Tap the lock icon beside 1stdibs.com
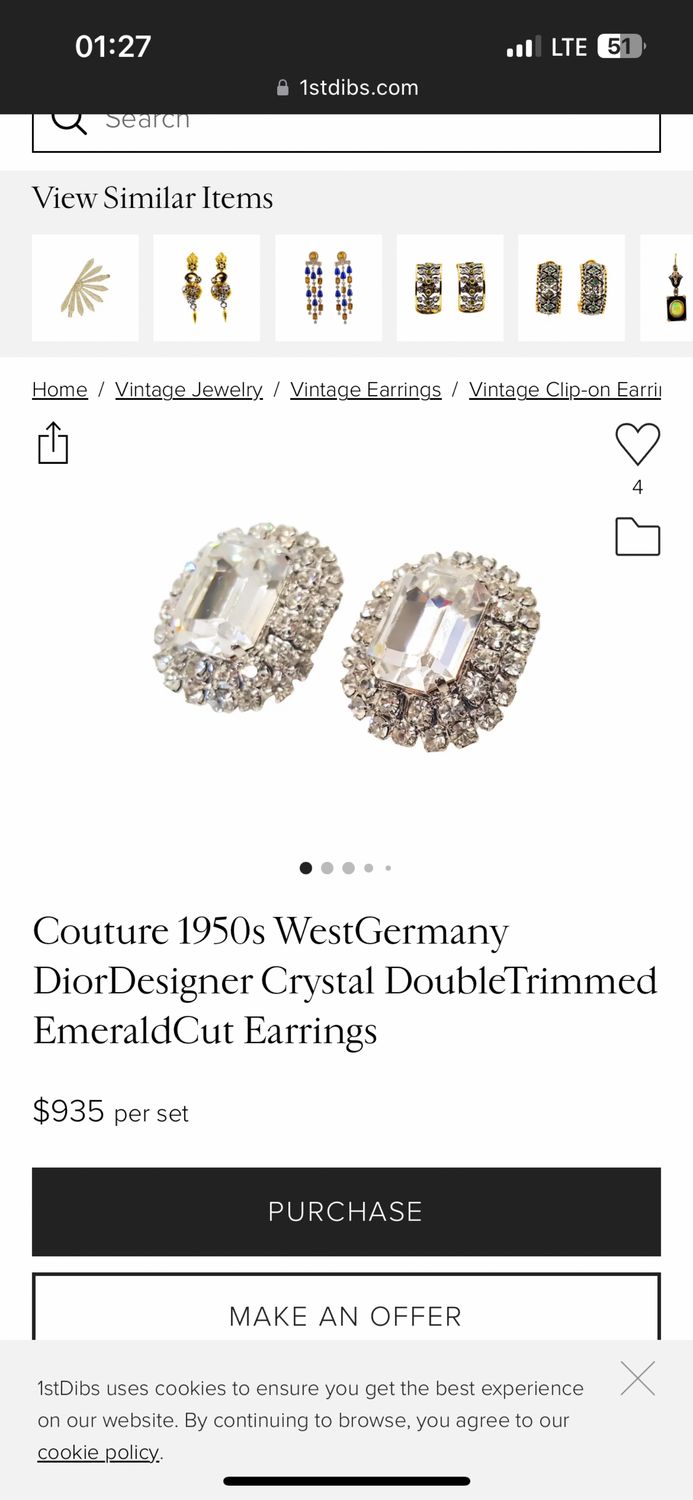The width and height of the screenshot is (693, 1500). click(x=283, y=88)
